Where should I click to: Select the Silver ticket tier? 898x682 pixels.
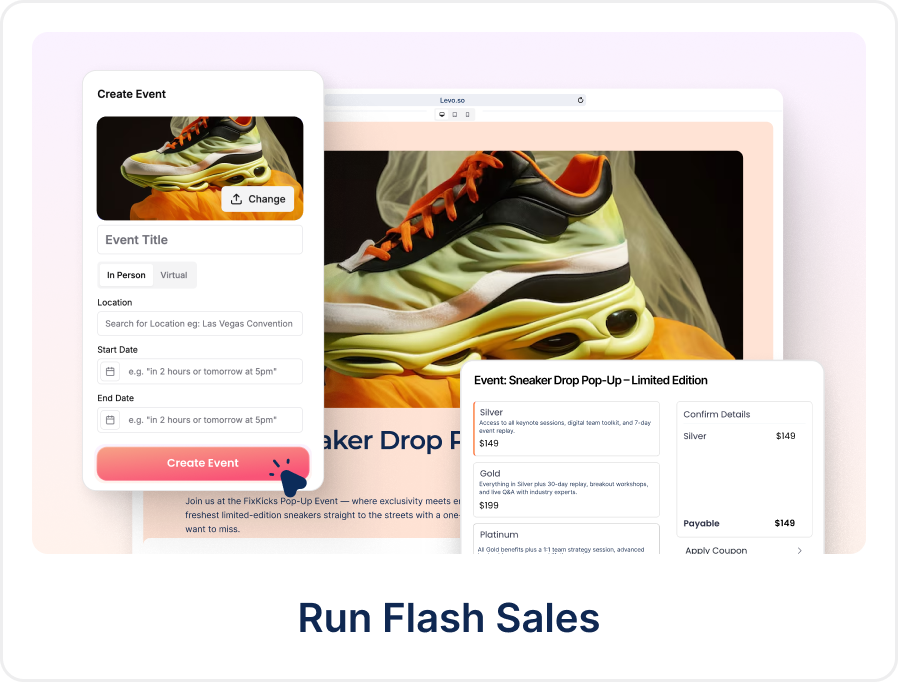click(566, 428)
